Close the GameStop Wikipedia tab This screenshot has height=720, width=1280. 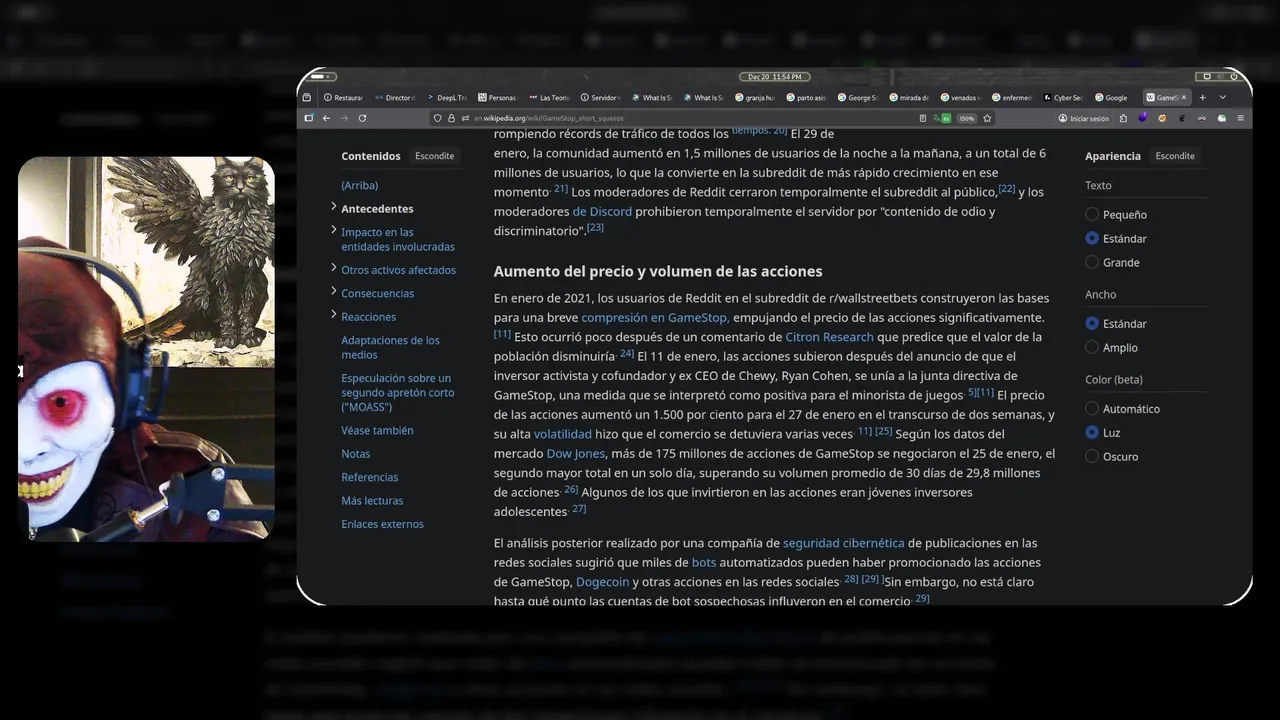(1184, 98)
